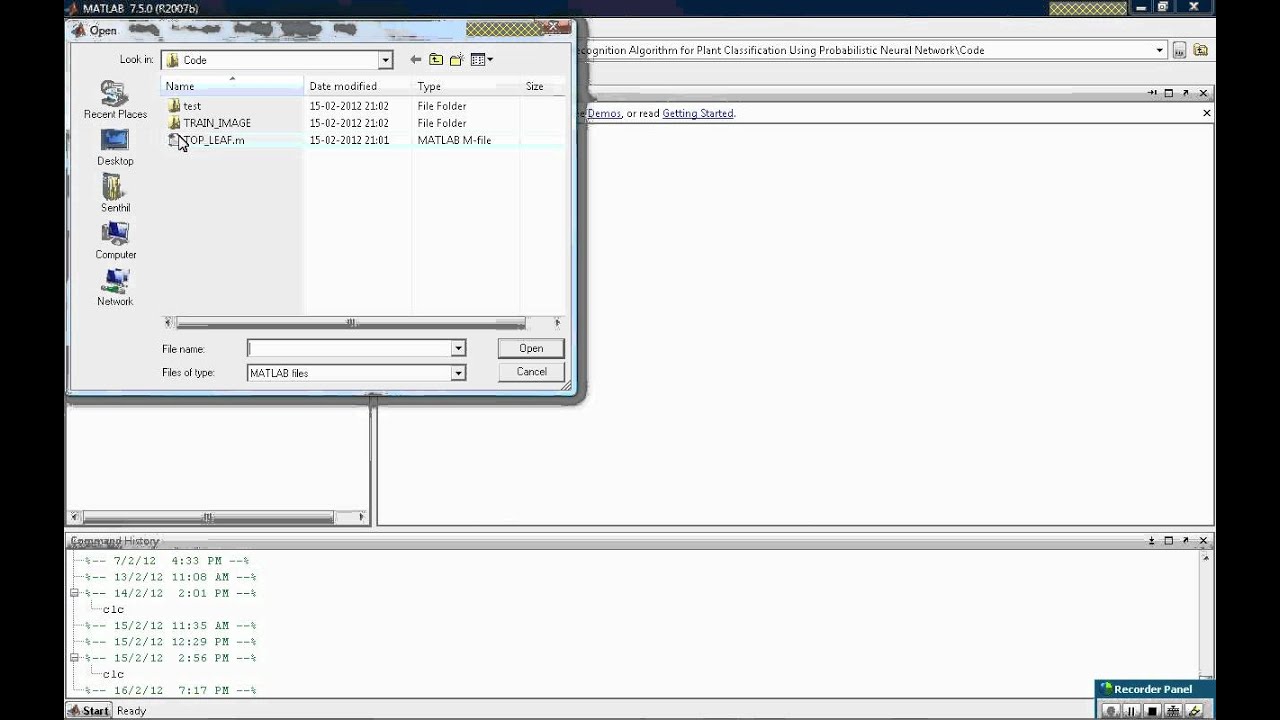This screenshot has width=1280, height=720.
Task: Maximize the Command History panel
Action: pyautogui.click(x=1169, y=541)
